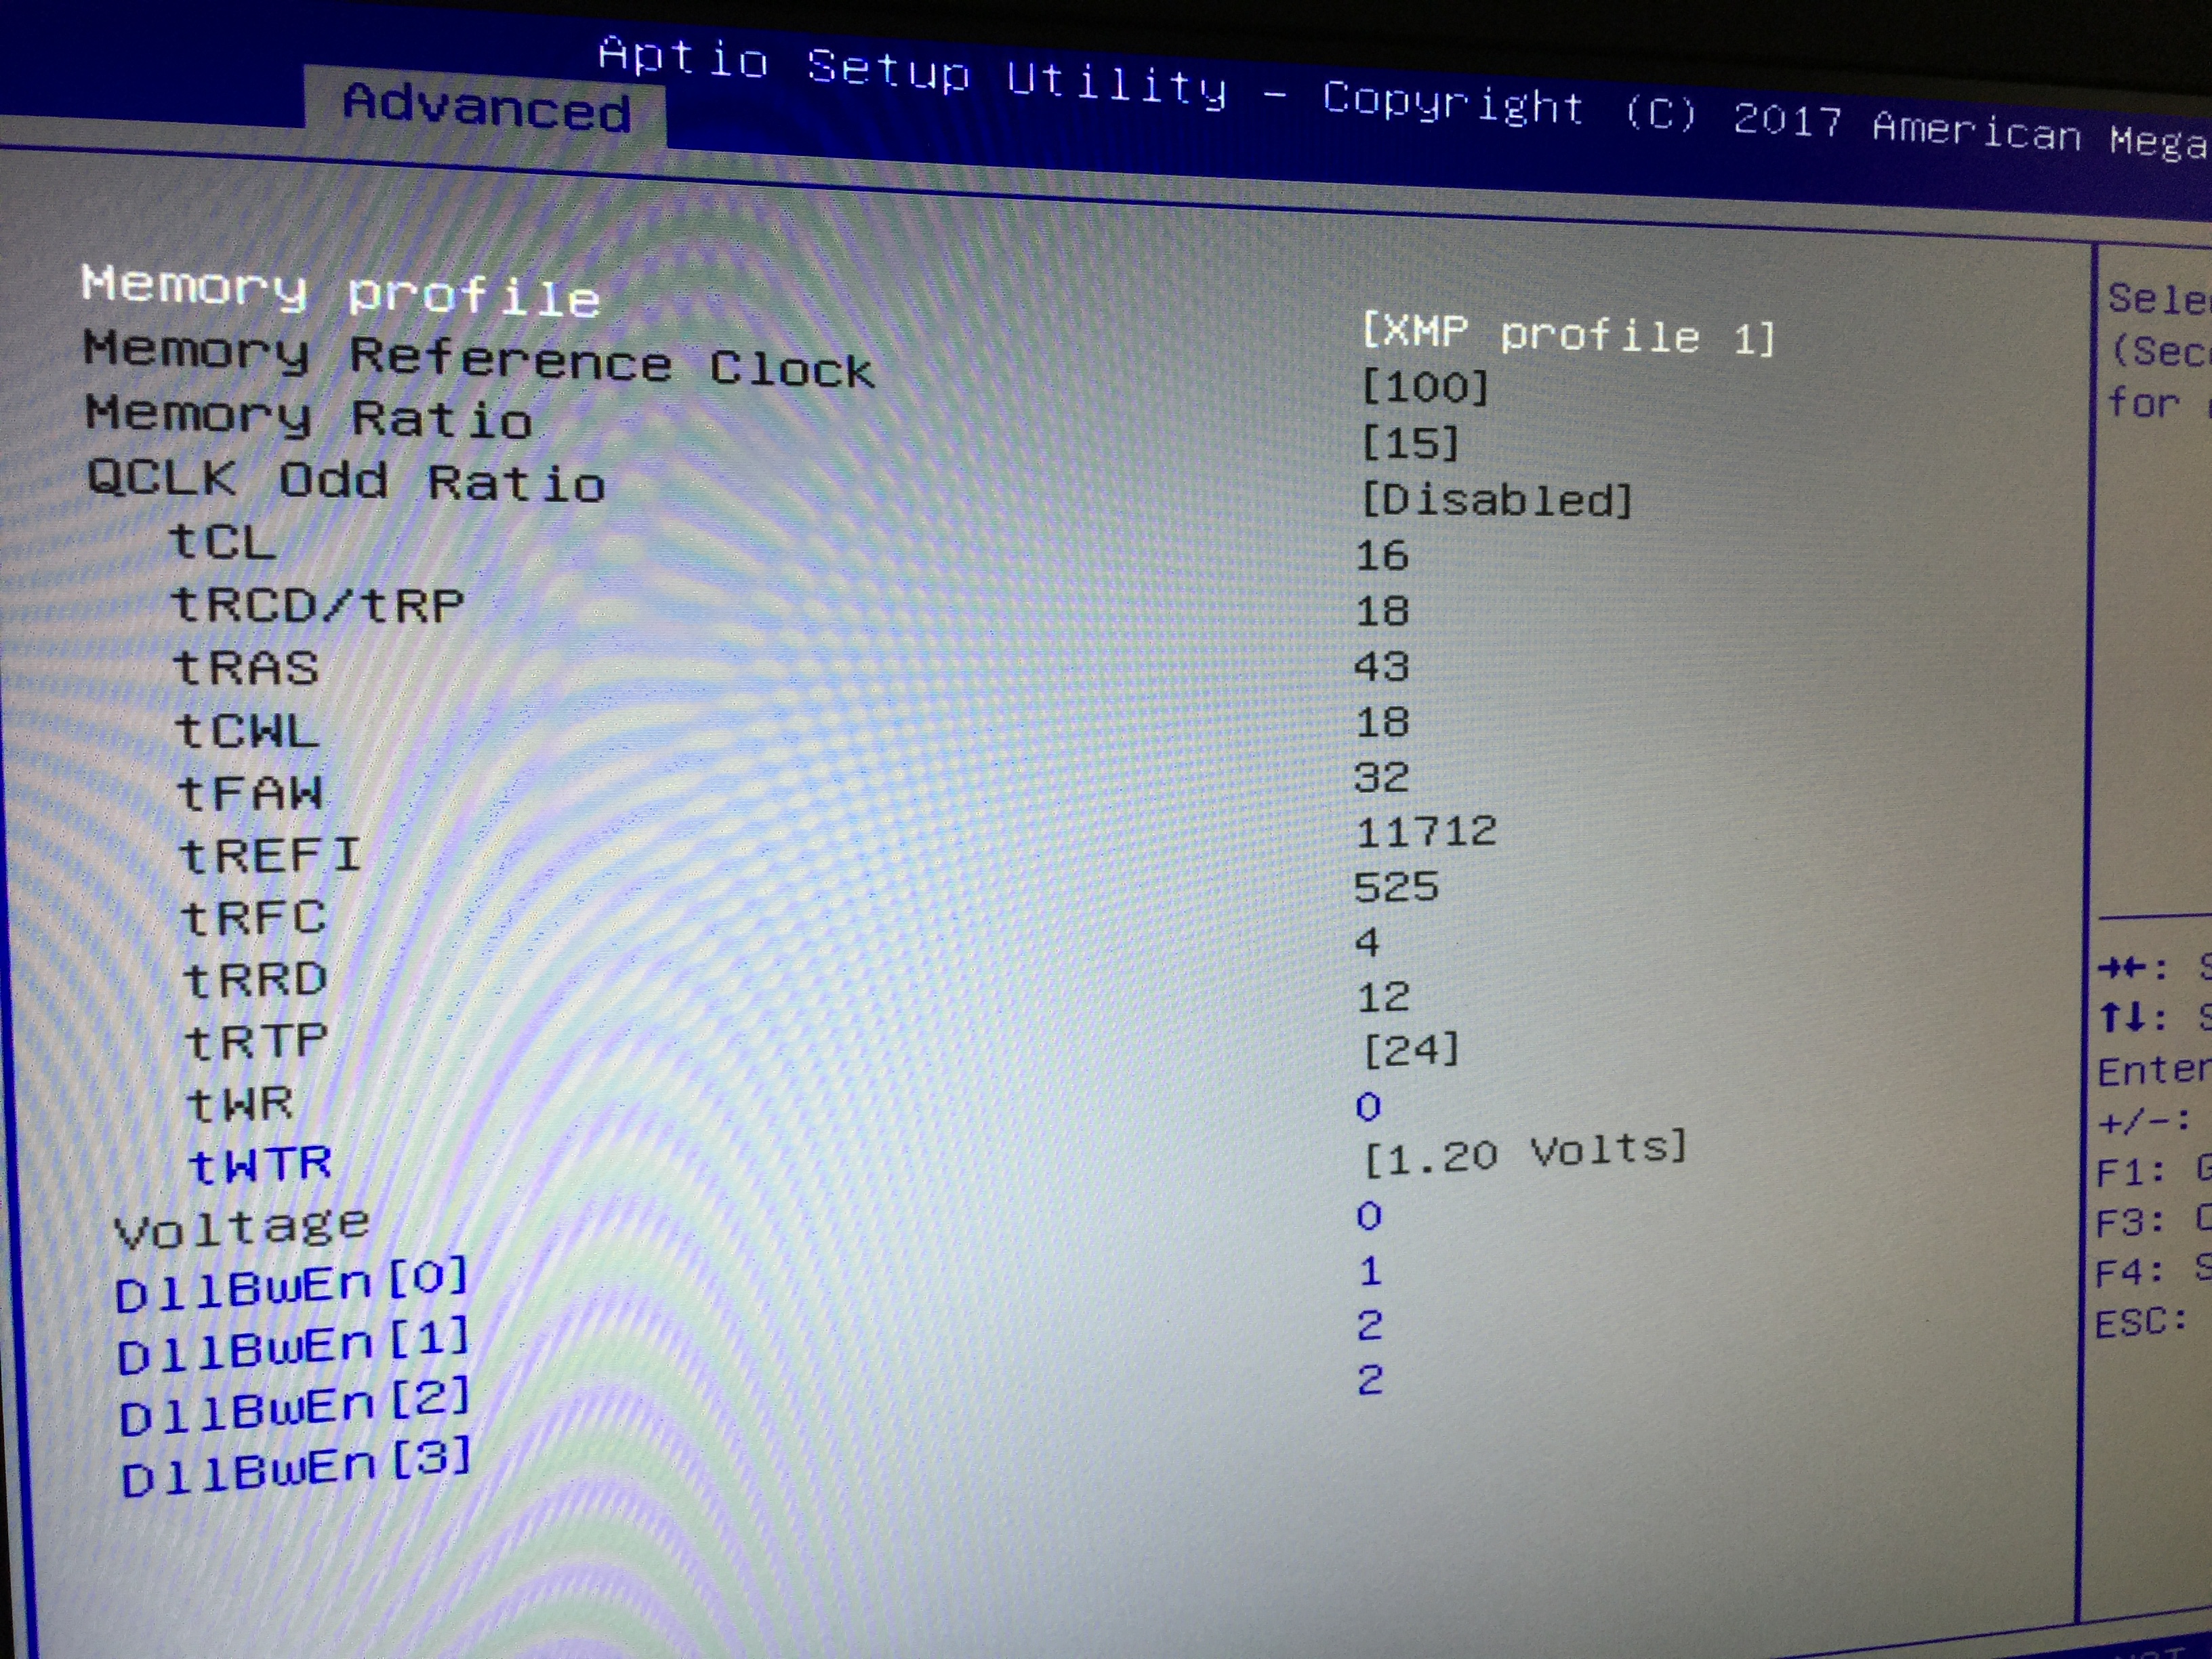Select the tRTP timing label
Screen dimensions: 2212x1659
pyautogui.click(x=256, y=1042)
